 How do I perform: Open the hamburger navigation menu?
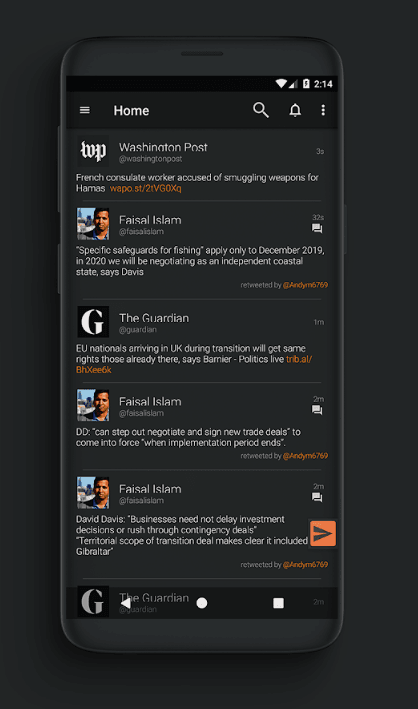85,110
